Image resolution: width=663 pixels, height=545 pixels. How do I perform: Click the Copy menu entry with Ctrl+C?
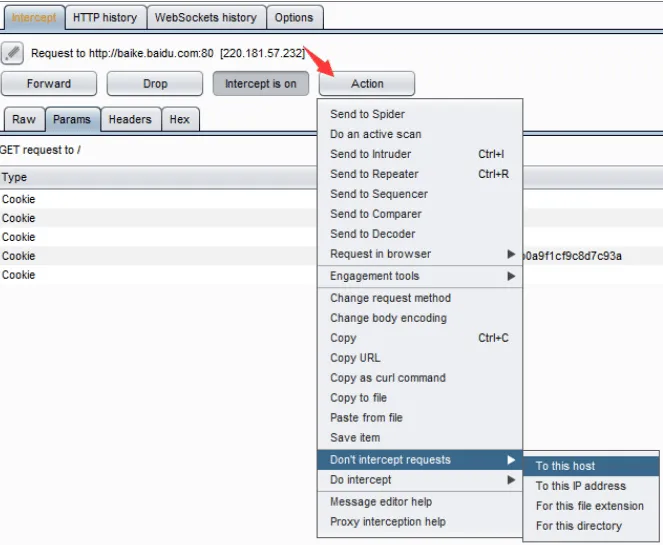click(x=420, y=338)
